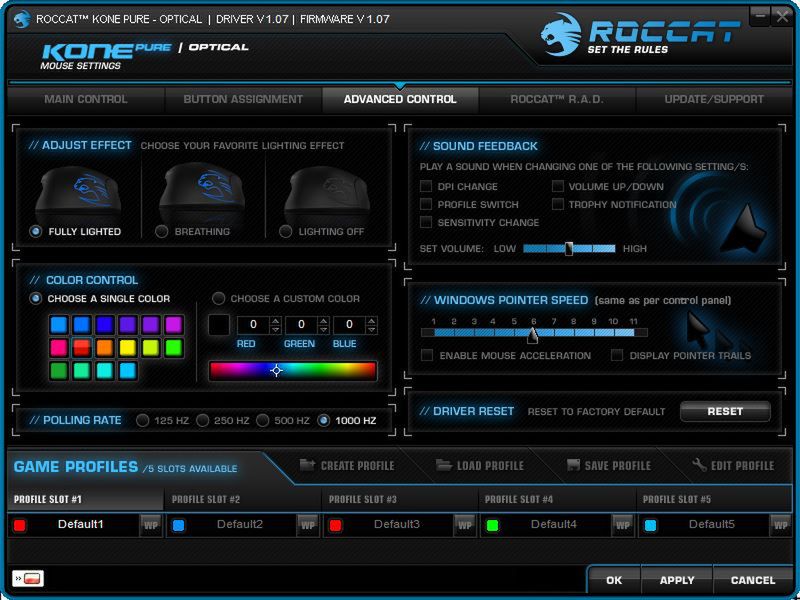Click the Cancel button

tap(753, 580)
